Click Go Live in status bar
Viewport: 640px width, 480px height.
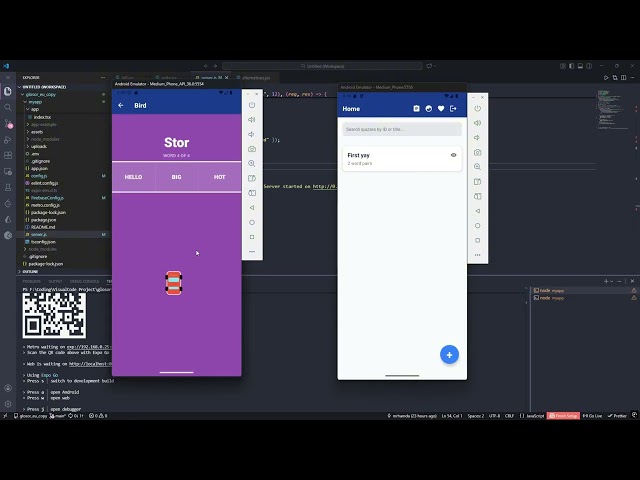tap(592, 416)
